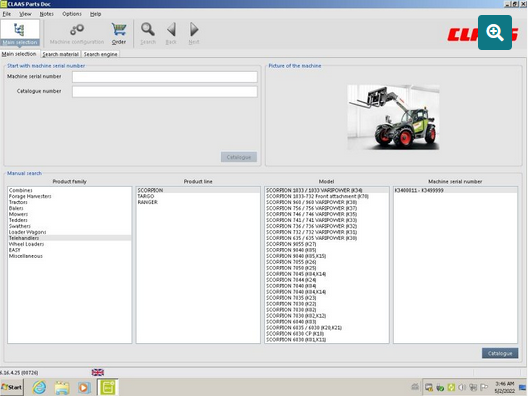The height and width of the screenshot is (396, 528).
Task: Go Next with the right arrow icon
Action: point(194,29)
